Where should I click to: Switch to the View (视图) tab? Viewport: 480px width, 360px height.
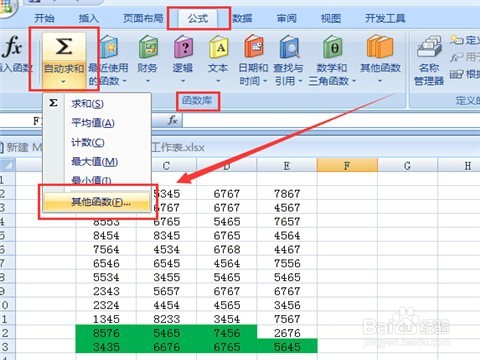(x=331, y=18)
